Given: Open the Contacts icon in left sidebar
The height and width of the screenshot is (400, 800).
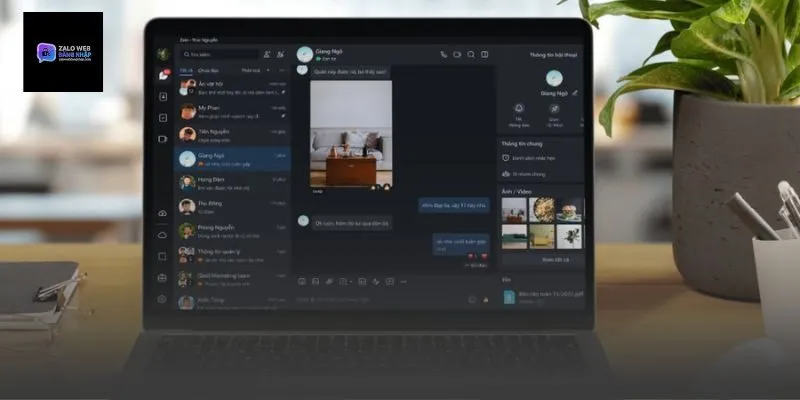Looking at the screenshot, I should pyautogui.click(x=163, y=97).
